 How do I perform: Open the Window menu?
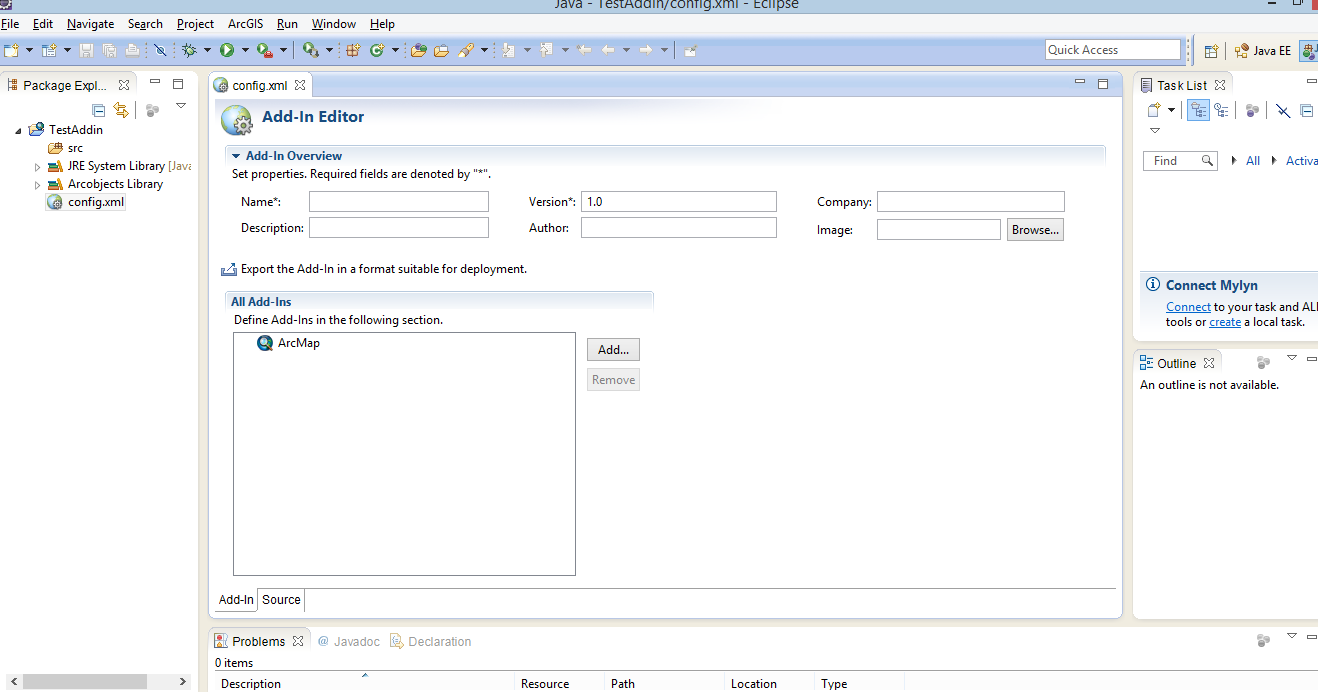pos(333,23)
